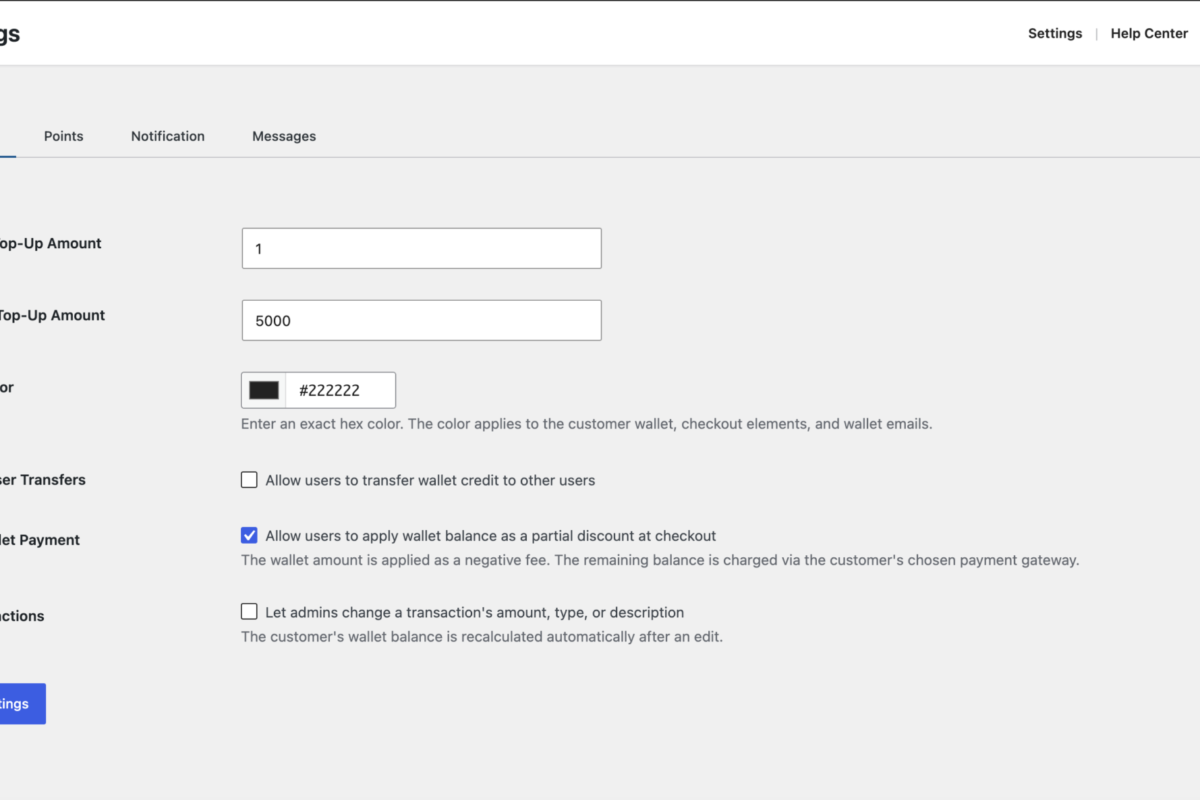Uncheck the partial wallet payment checkbox
The height and width of the screenshot is (800, 1200).
pyautogui.click(x=249, y=535)
